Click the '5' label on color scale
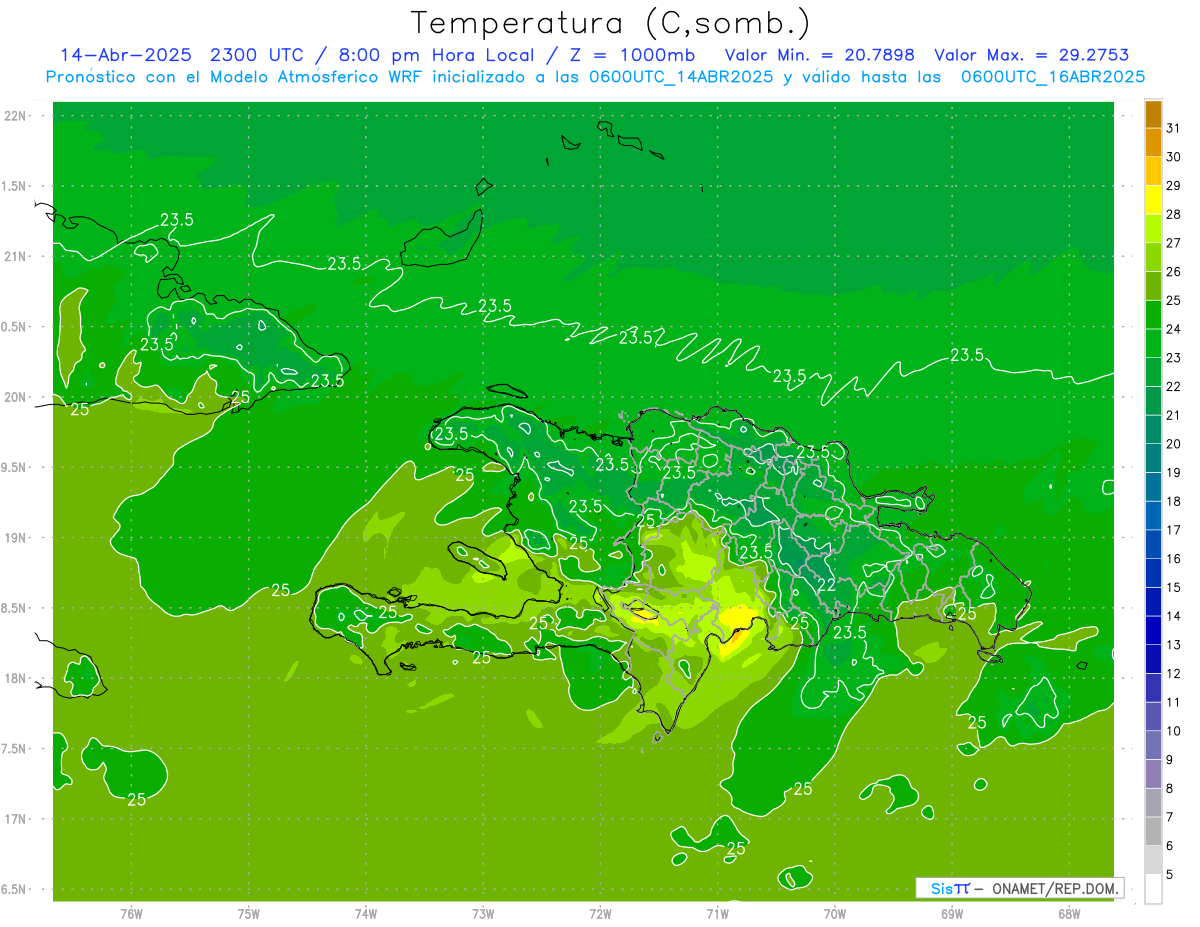Screen dimensions: 1200x927 [x=1170, y=875]
